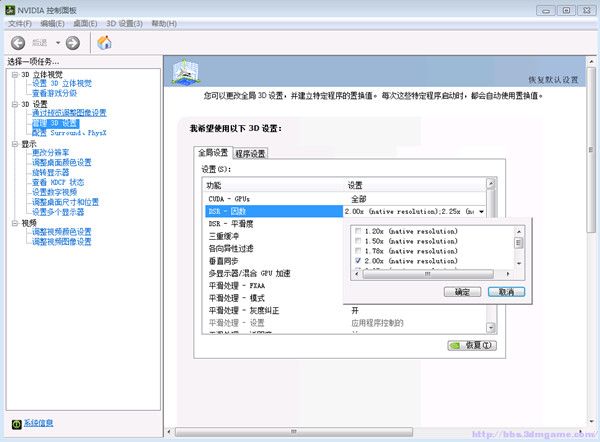
Task: Click 恢复默认设置 link in banner
Action: tap(553, 80)
